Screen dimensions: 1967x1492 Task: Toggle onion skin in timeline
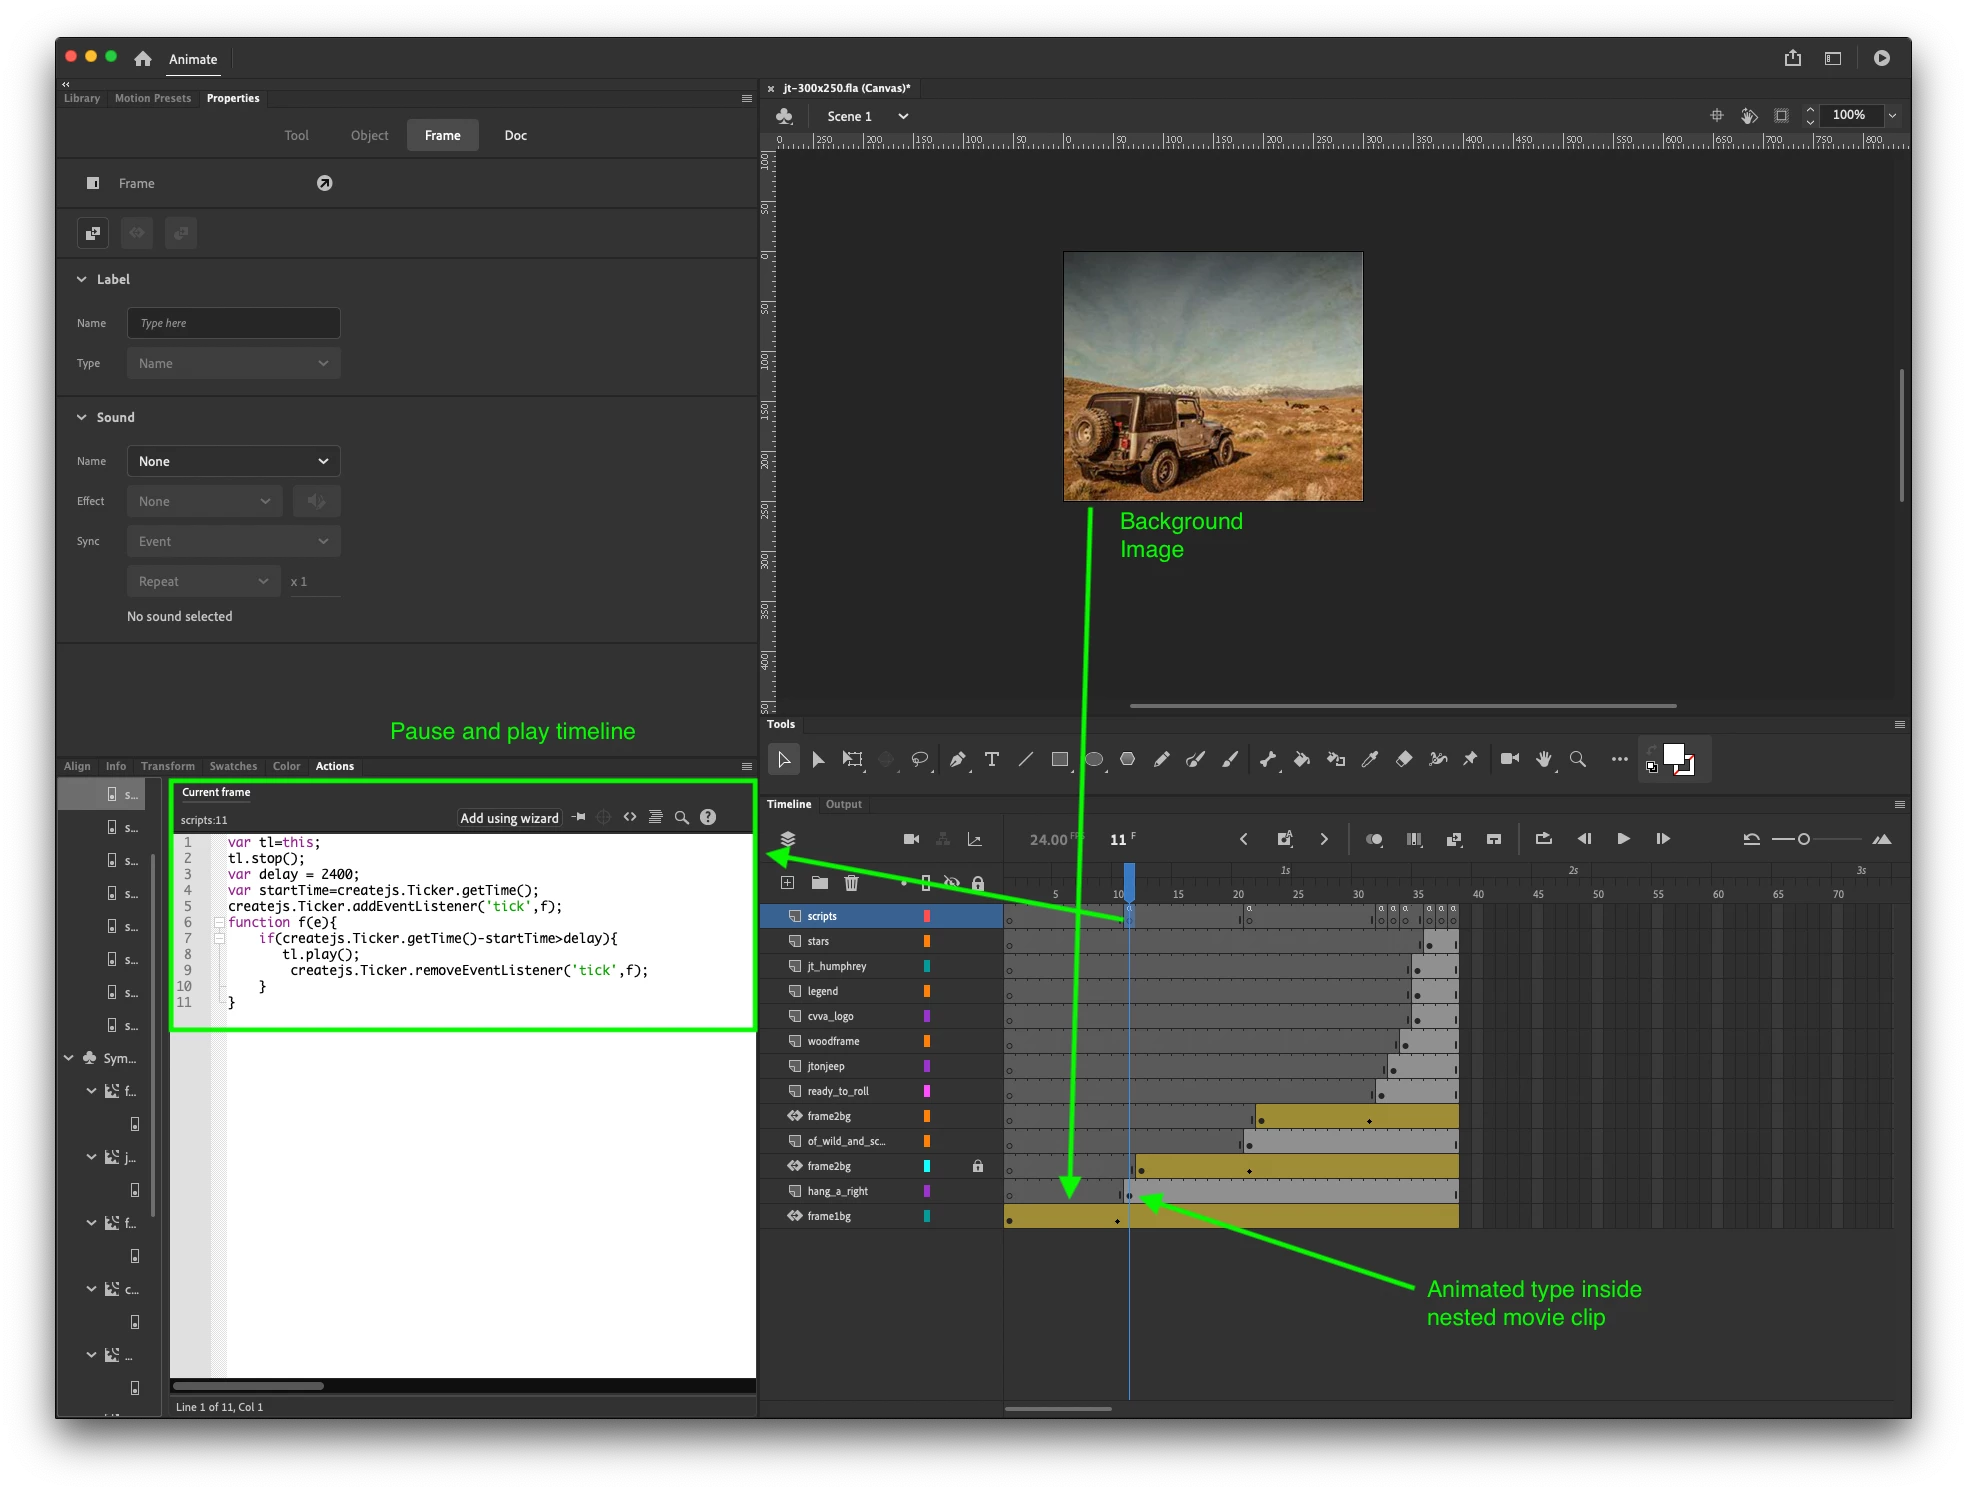pyautogui.click(x=1375, y=839)
